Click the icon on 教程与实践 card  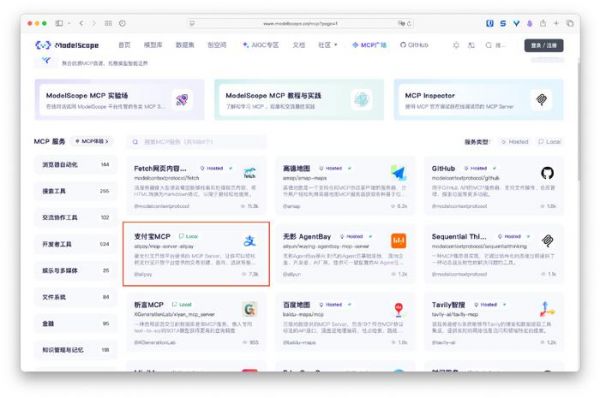pyautogui.click(x=361, y=100)
